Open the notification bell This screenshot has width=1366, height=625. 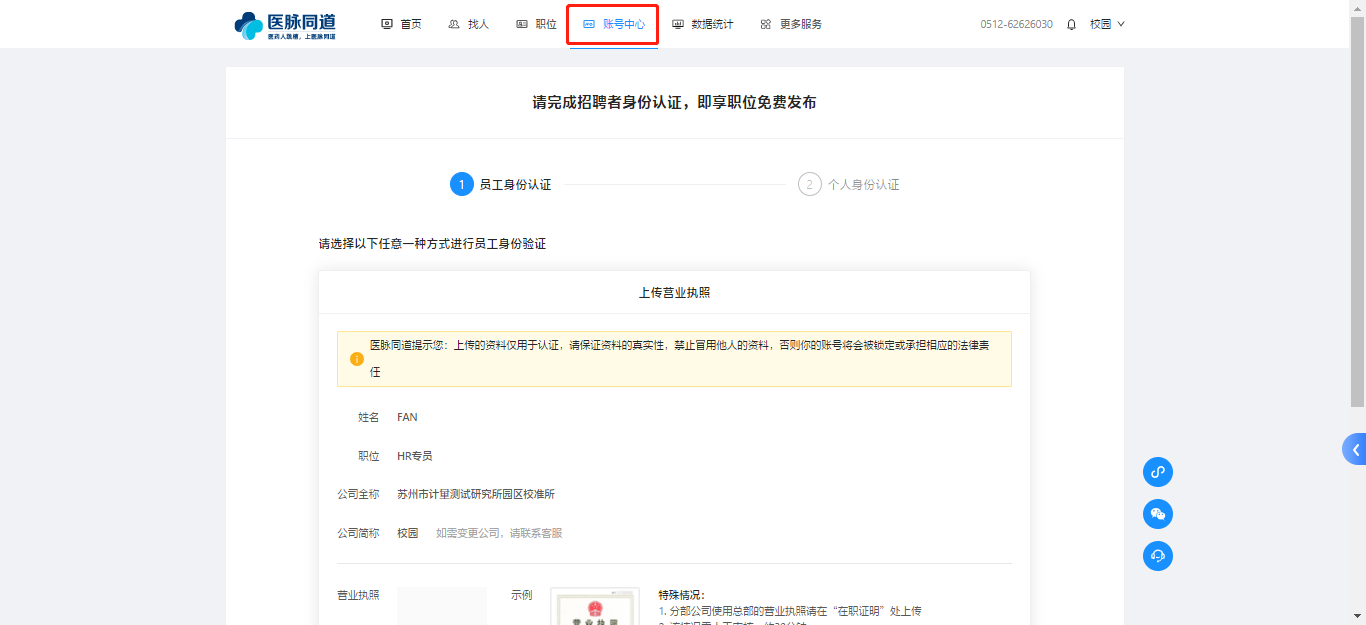coord(1072,24)
